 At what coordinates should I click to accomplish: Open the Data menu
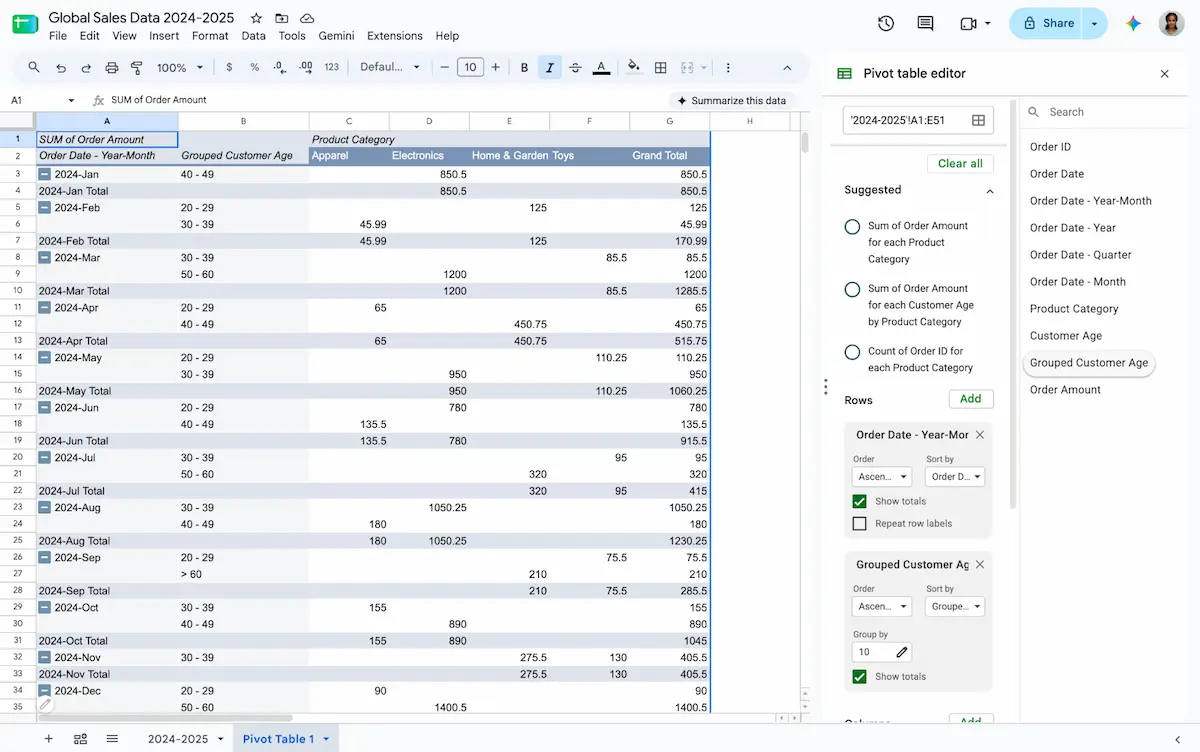click(254, 36)
